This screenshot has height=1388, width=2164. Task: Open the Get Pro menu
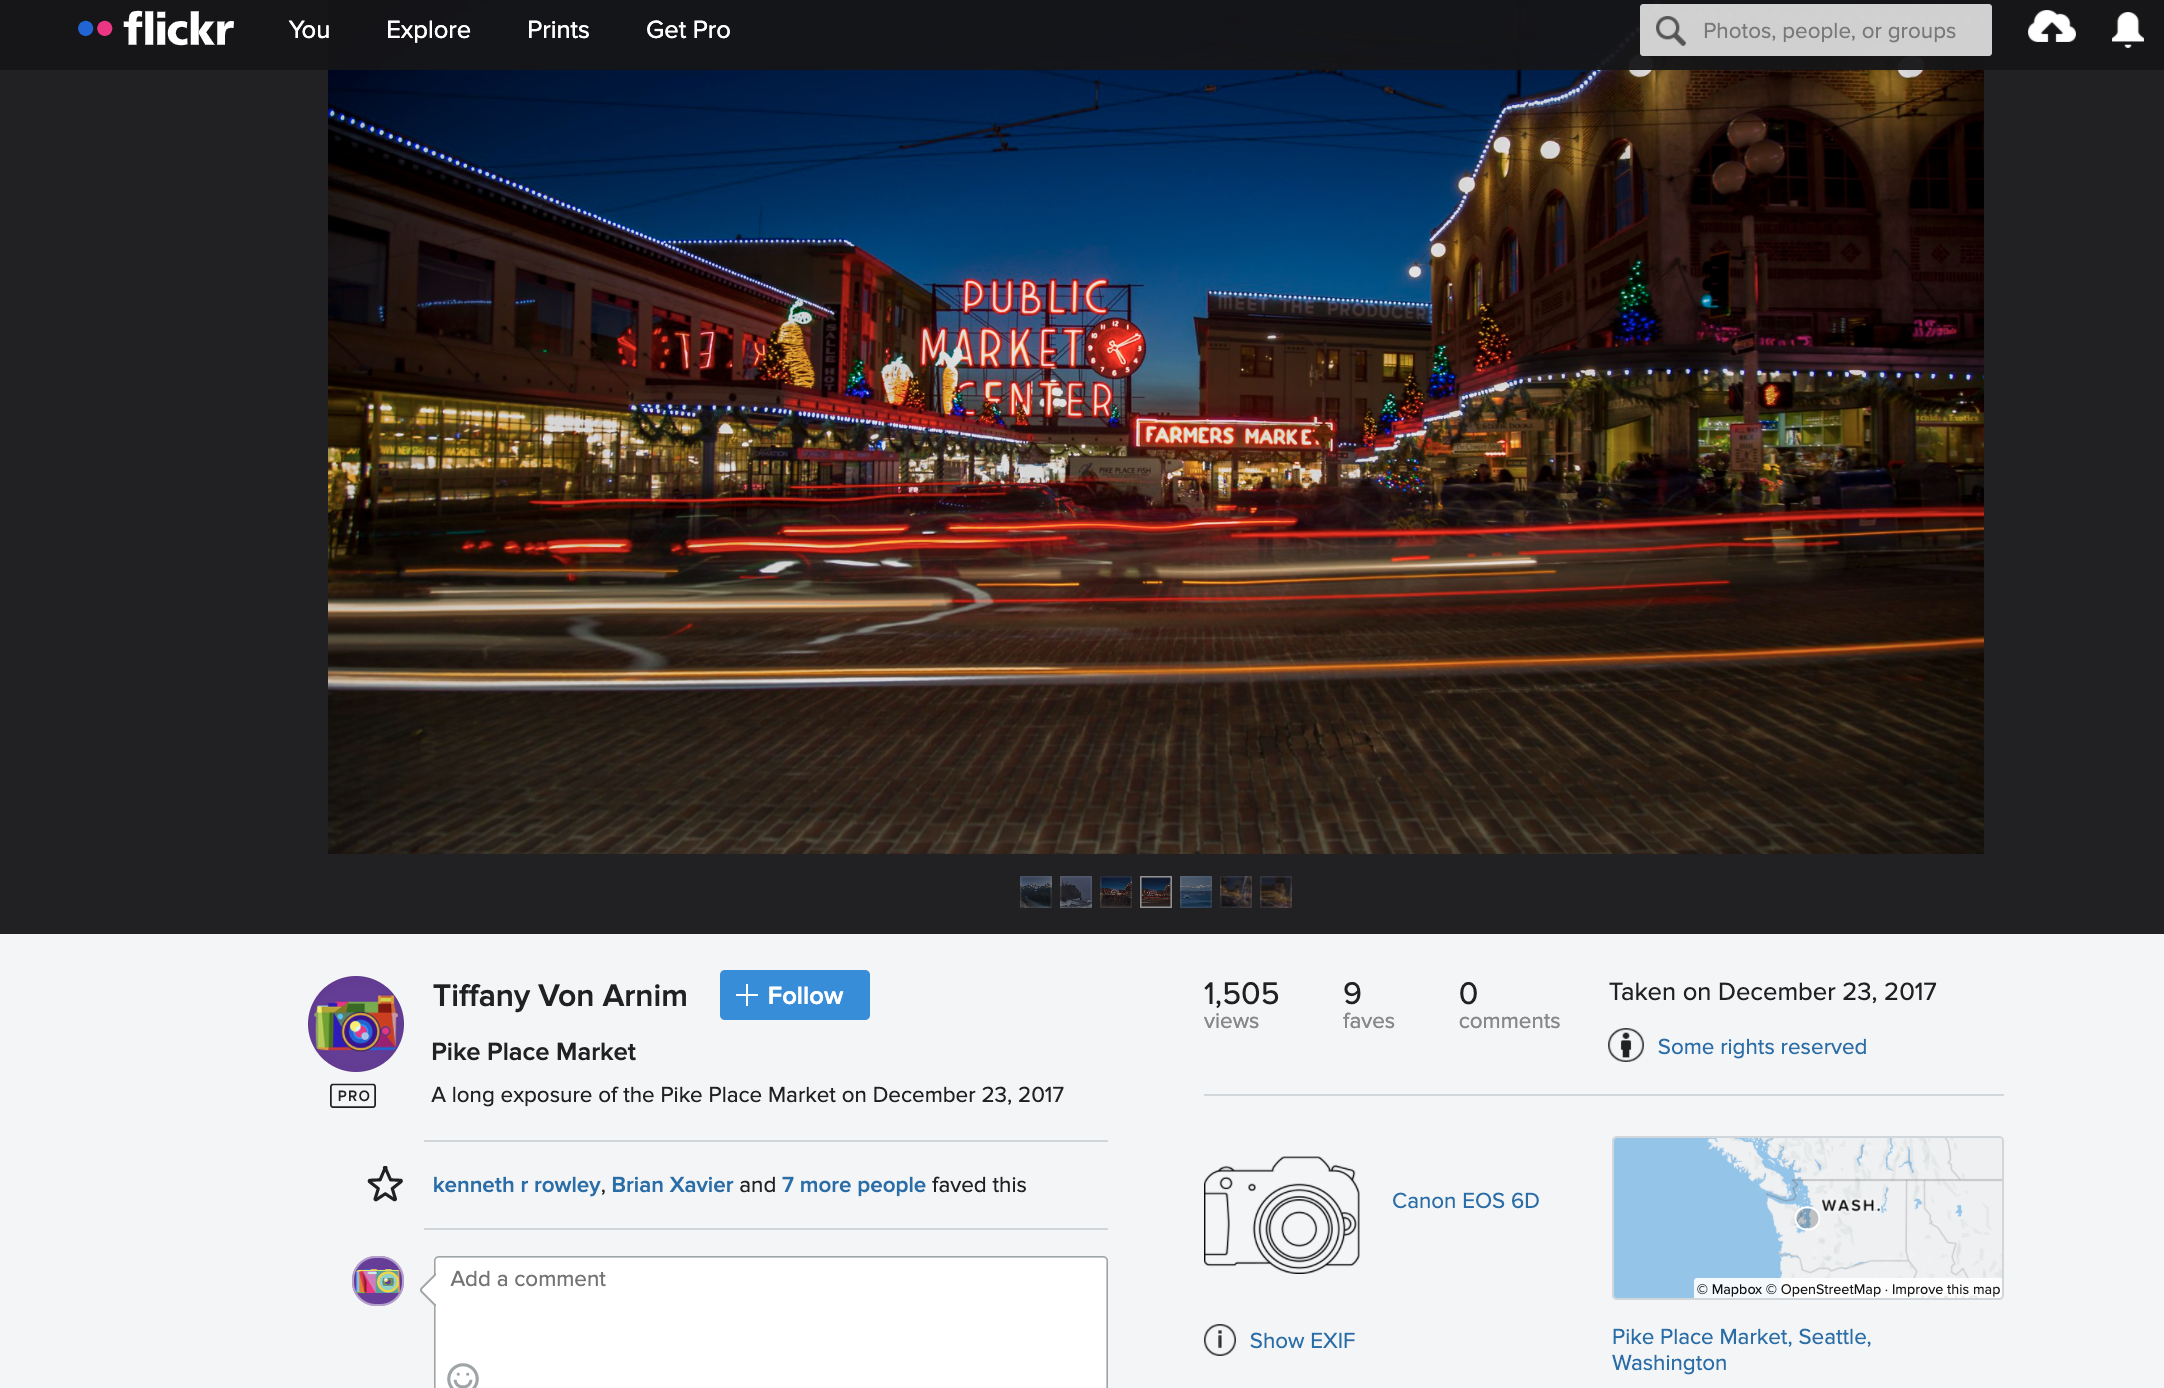tap(688, 30)
